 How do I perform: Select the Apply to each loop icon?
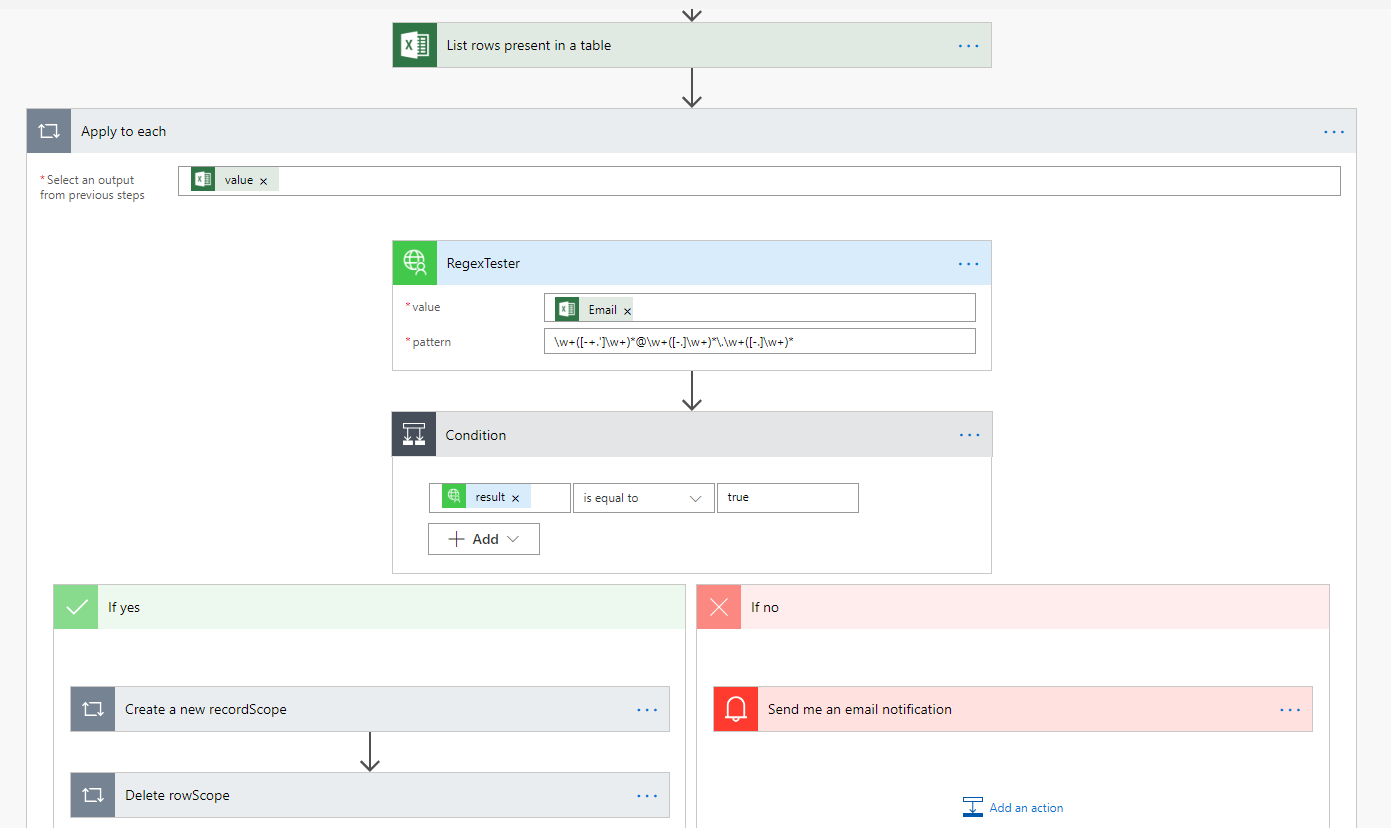coord(48,131)
